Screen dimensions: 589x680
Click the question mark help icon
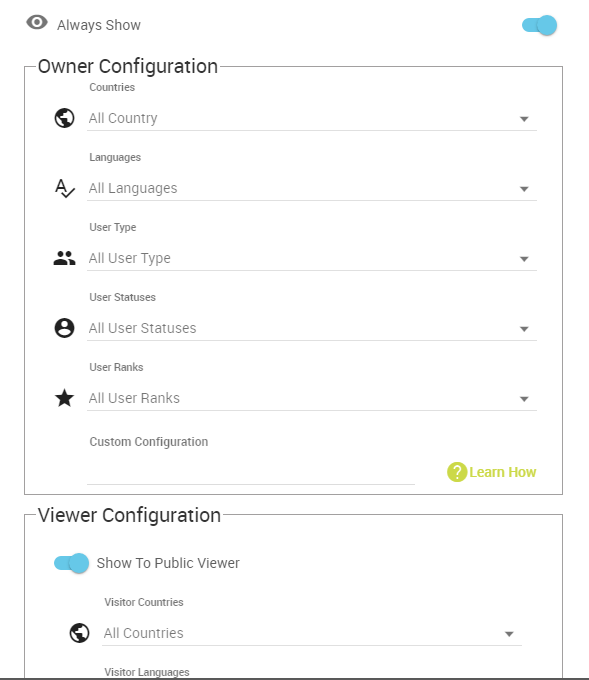[x=457, y=472]
